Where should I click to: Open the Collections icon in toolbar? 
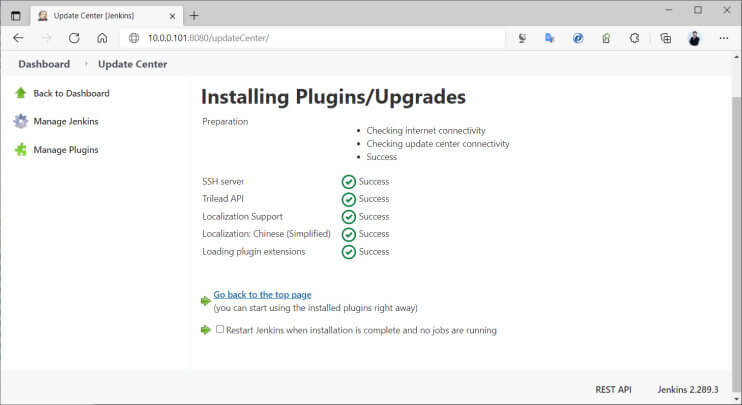point(665,38)
